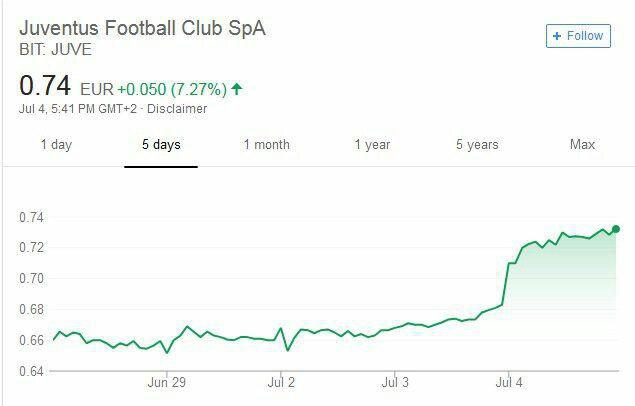Click the Jul 2 date marker on axis
This screenshot has height=406, width=635.
282,381
